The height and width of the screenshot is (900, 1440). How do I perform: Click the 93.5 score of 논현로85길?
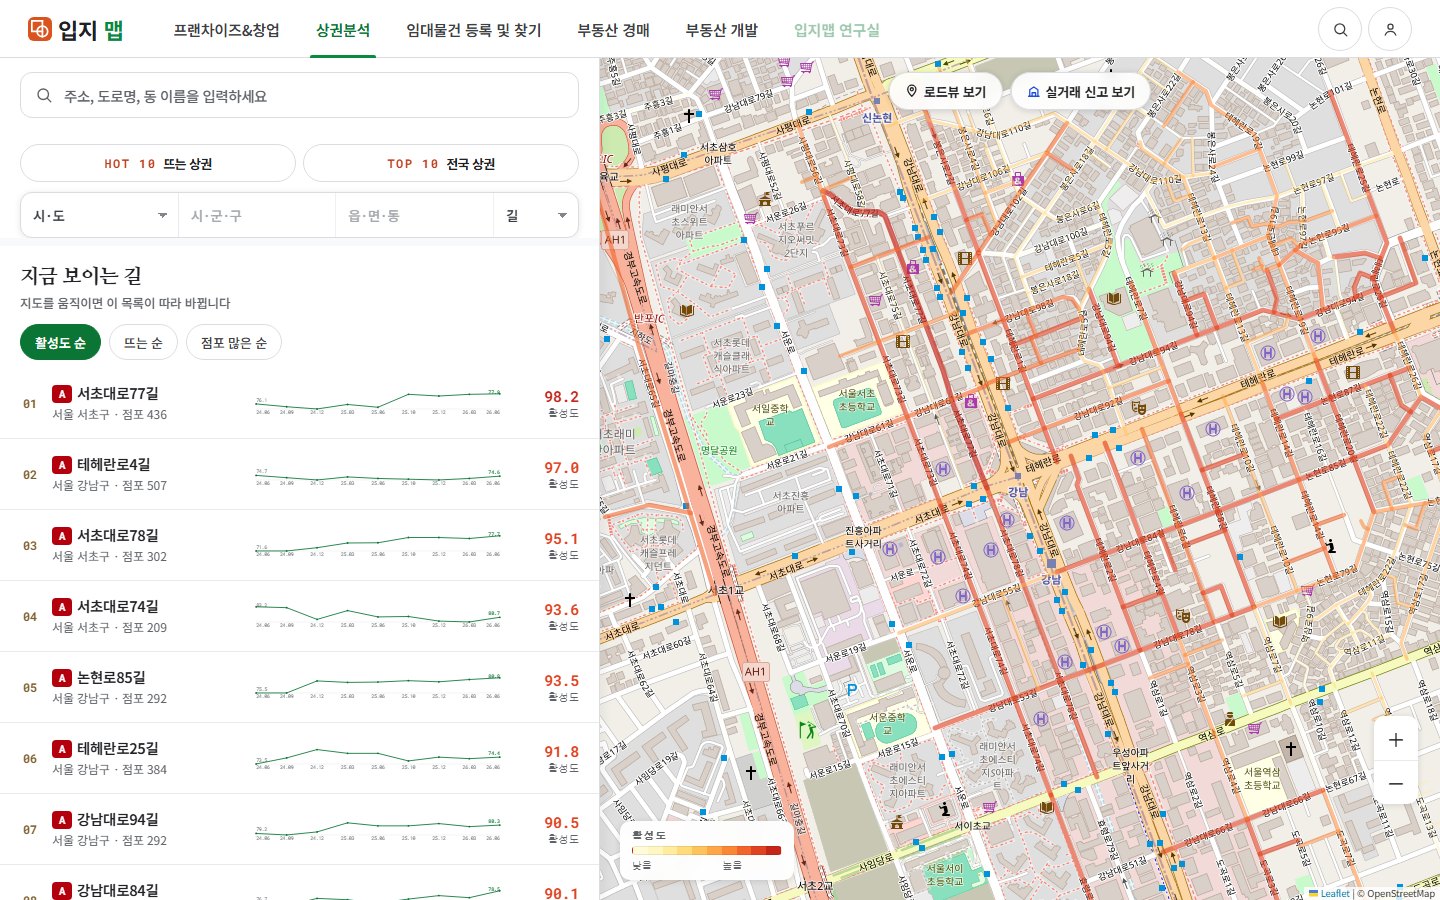click(561, 680)
